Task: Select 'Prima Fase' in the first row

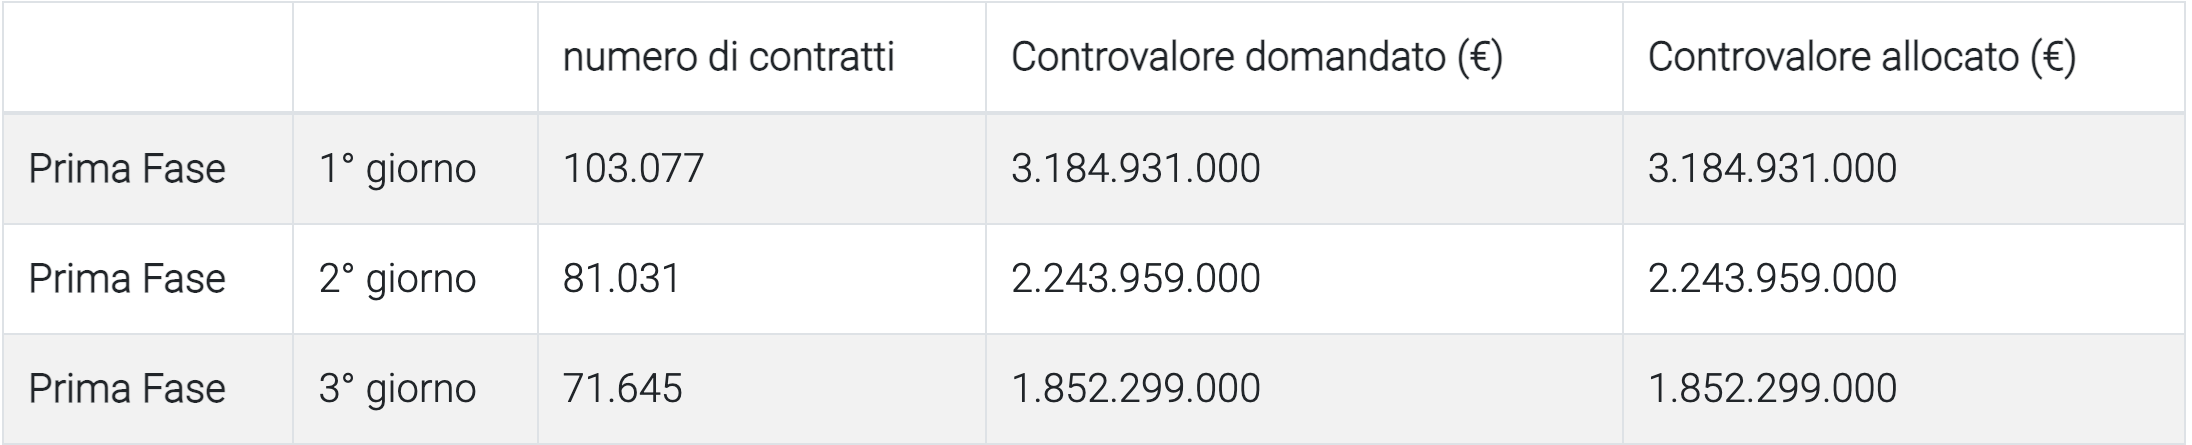Action: [127, 168]
